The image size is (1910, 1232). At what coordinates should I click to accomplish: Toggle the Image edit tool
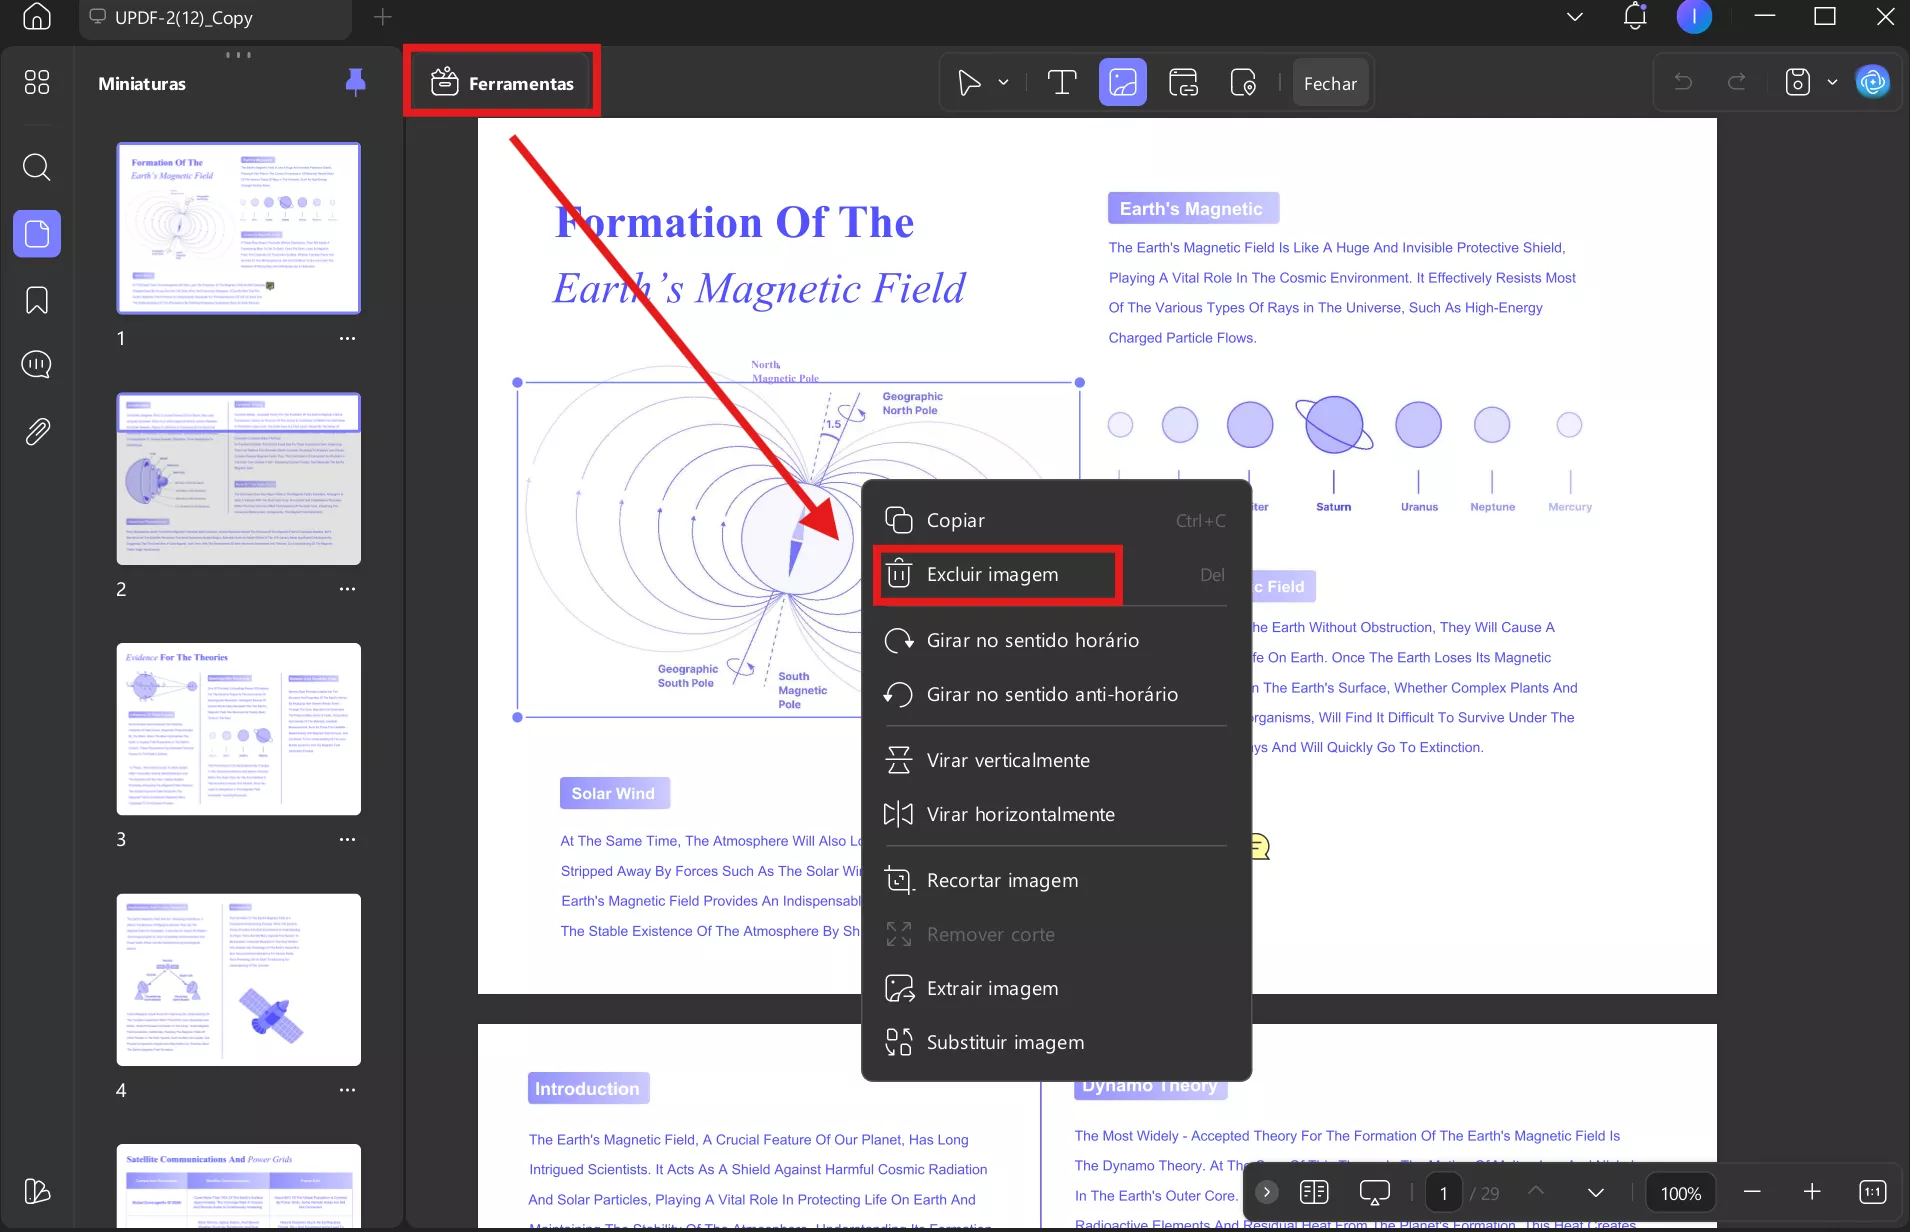tap(1123, 83)
